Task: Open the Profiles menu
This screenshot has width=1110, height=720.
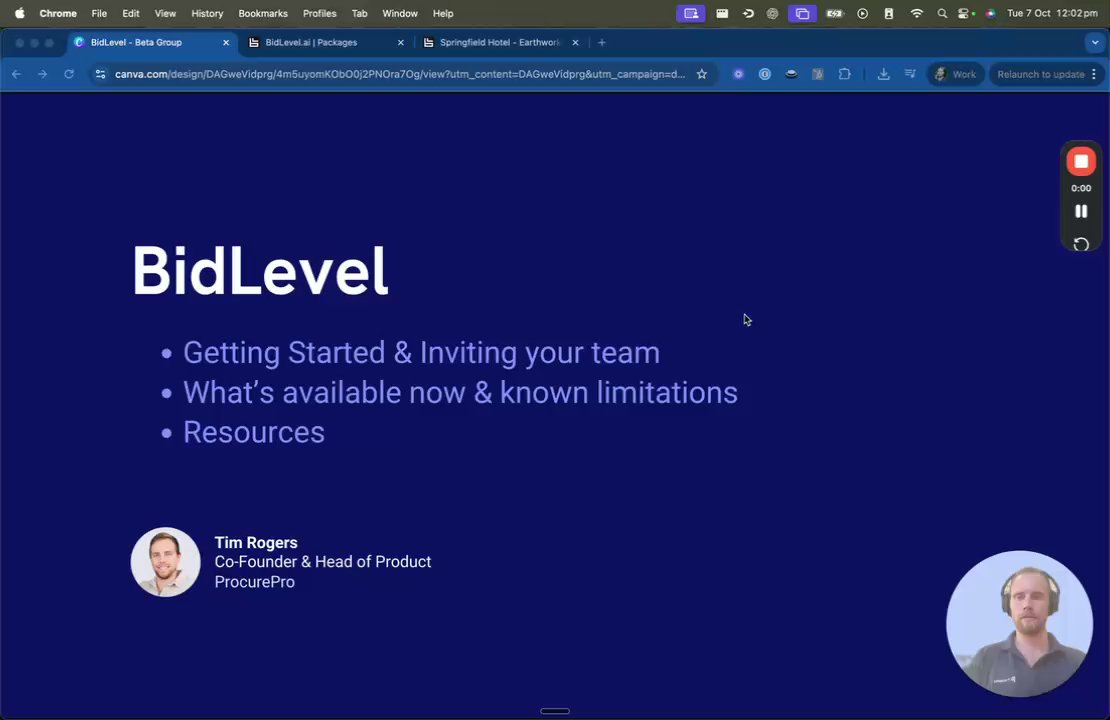Action: click(319, 13)
